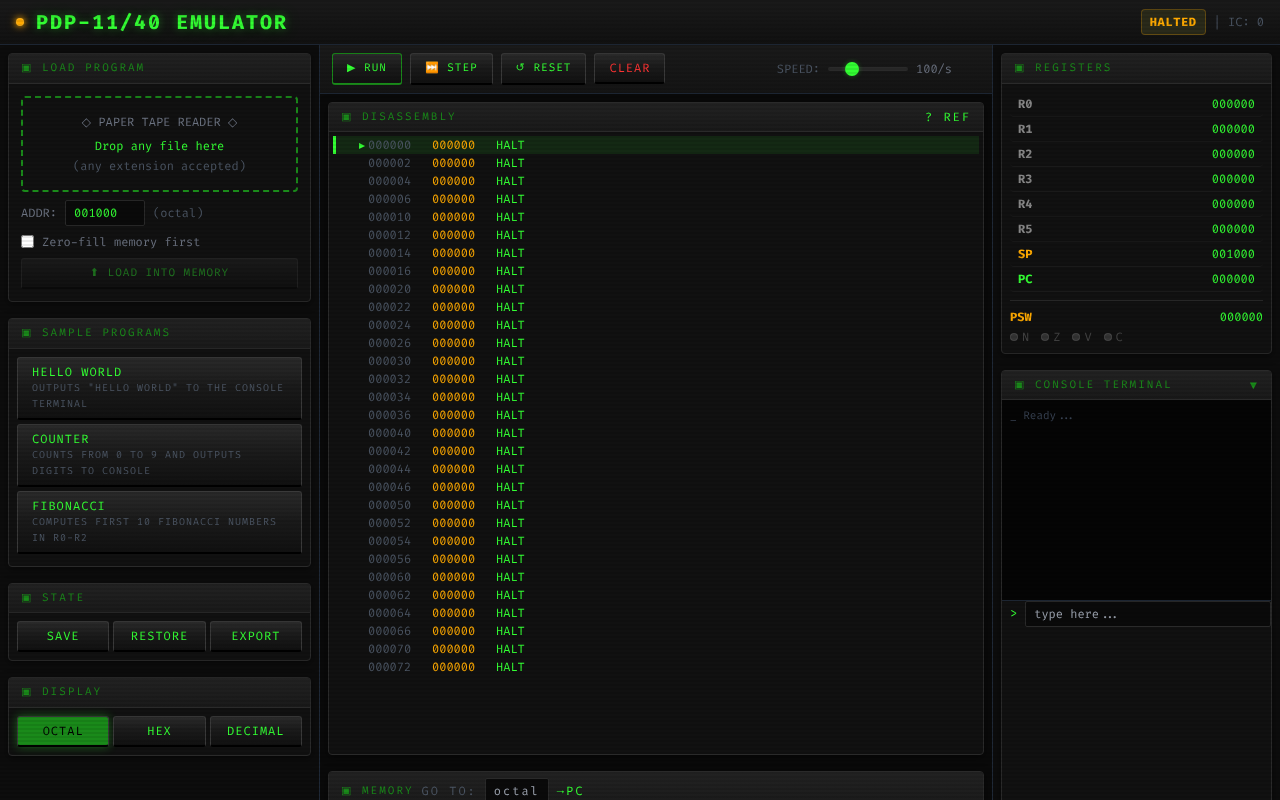Click the PC register value
This screenshot has width=1280, height=800.
point(1233,279)
